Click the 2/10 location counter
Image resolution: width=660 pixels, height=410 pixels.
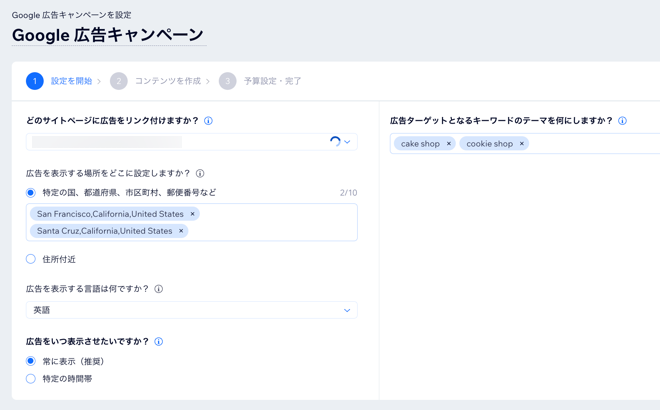point(349,193)
